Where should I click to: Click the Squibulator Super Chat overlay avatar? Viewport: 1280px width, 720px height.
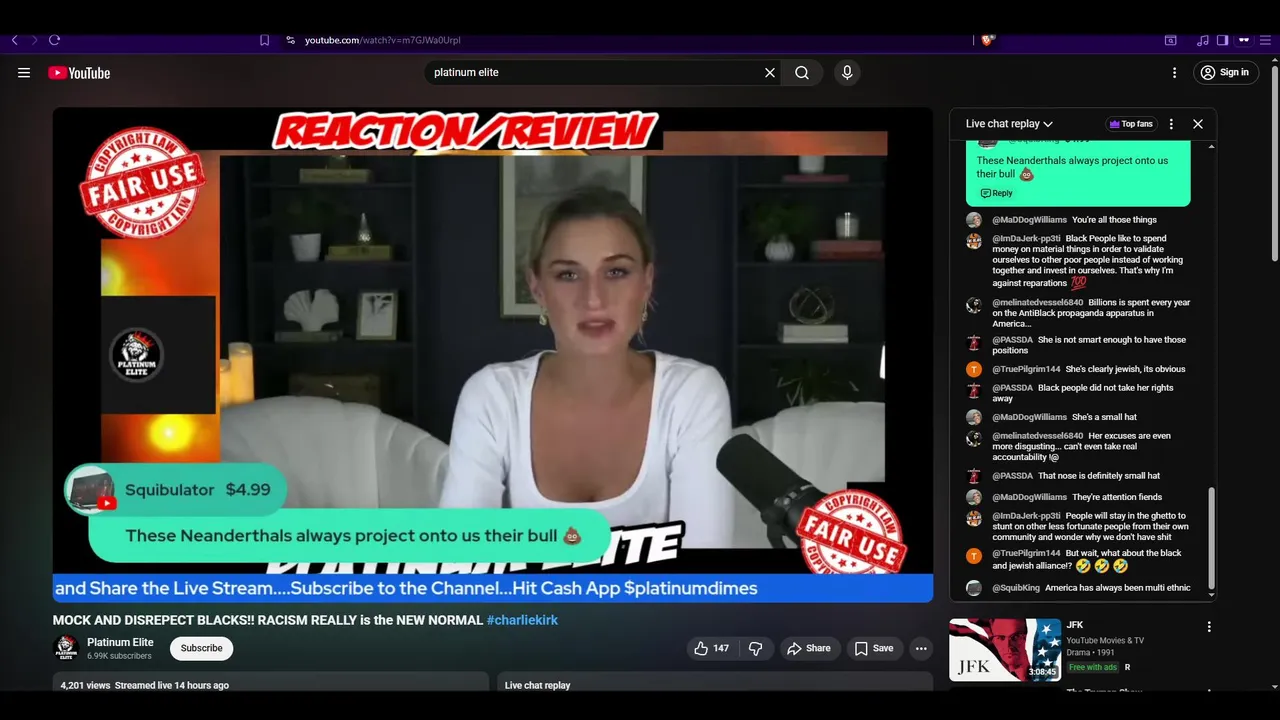coord(91,490)
